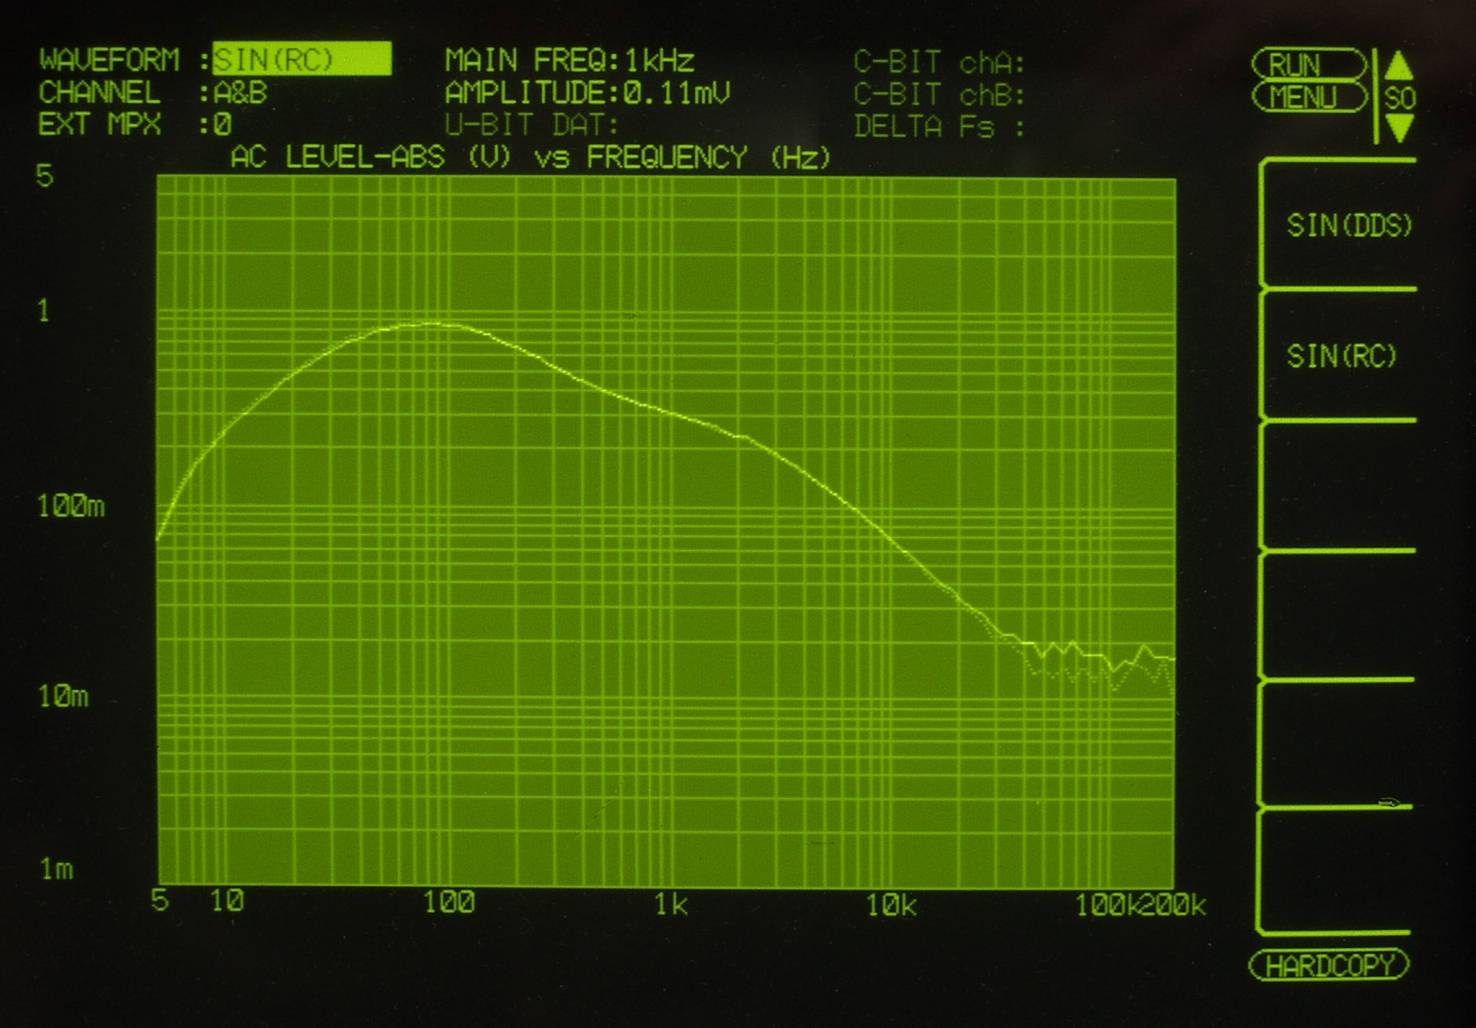The height and width of the screenshot is (1028, 1476).
Task: Choose the SIN(RC) softkey option
Action: click(1341, 356)
